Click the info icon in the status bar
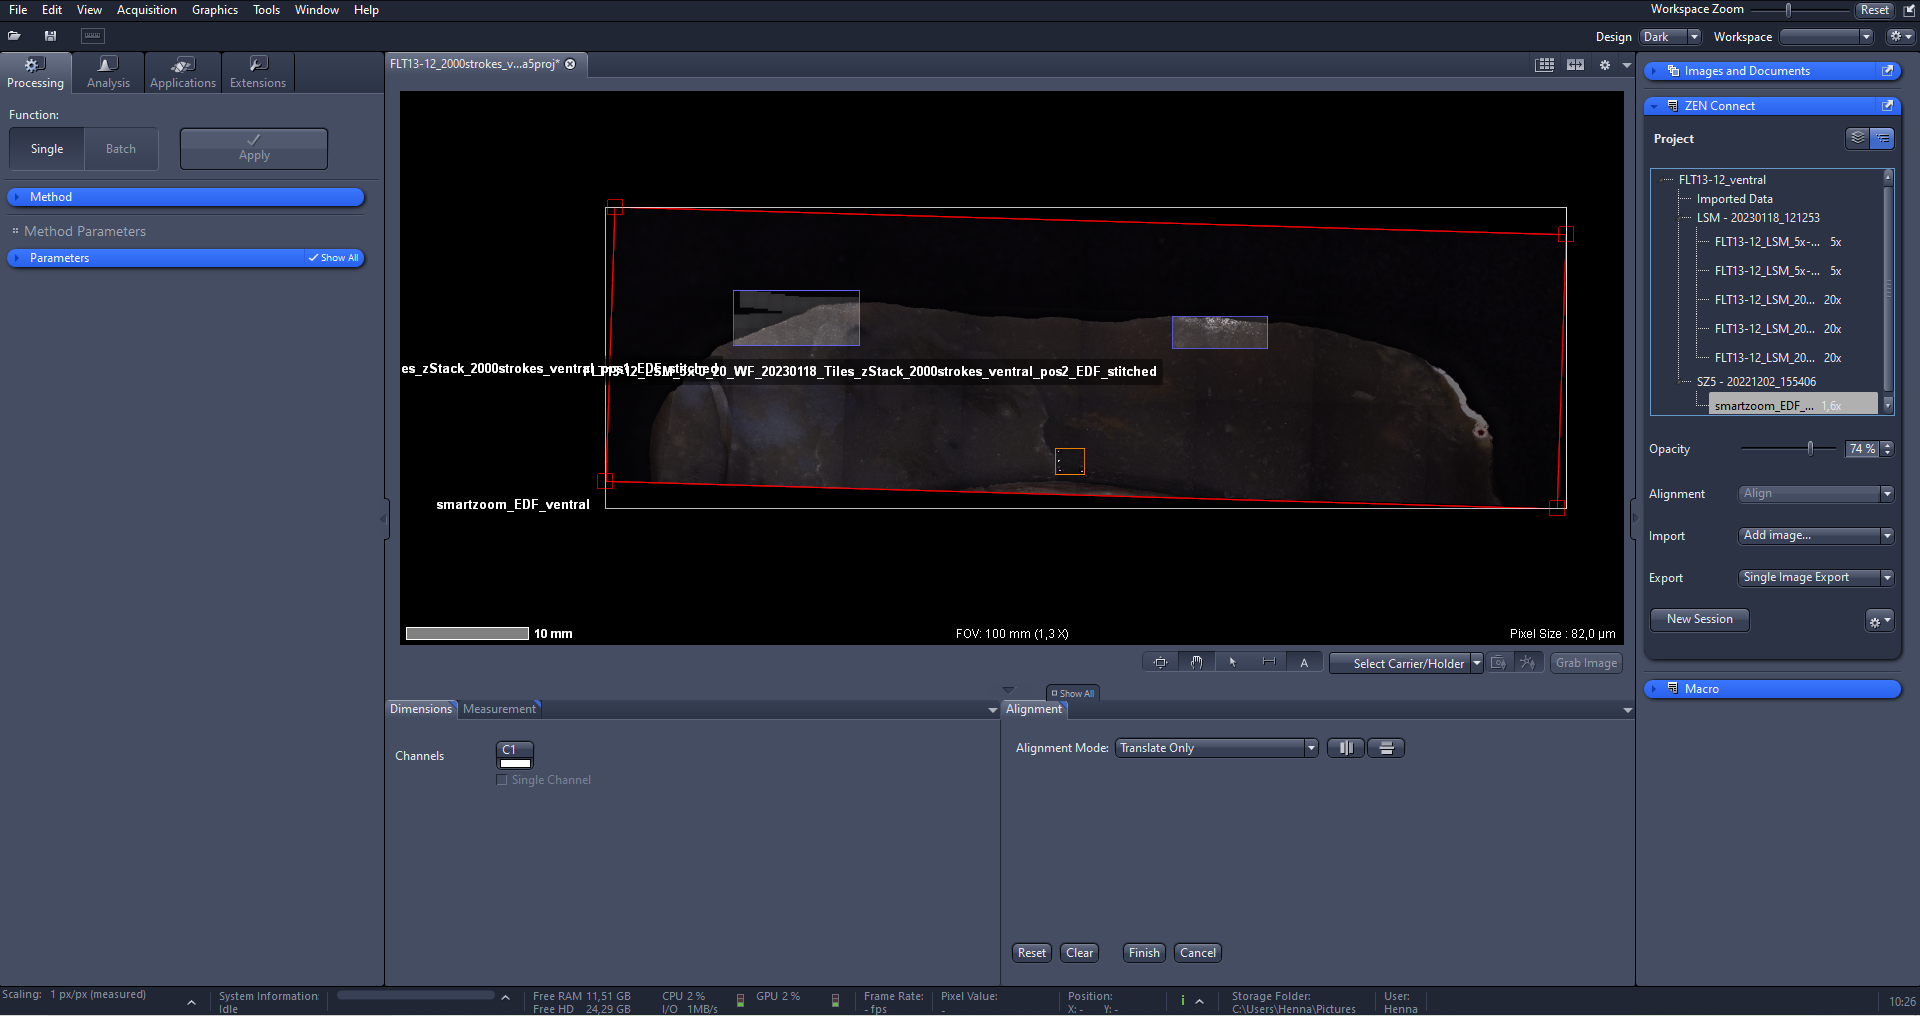 pyautogui.click(x=1183, y=1000)
